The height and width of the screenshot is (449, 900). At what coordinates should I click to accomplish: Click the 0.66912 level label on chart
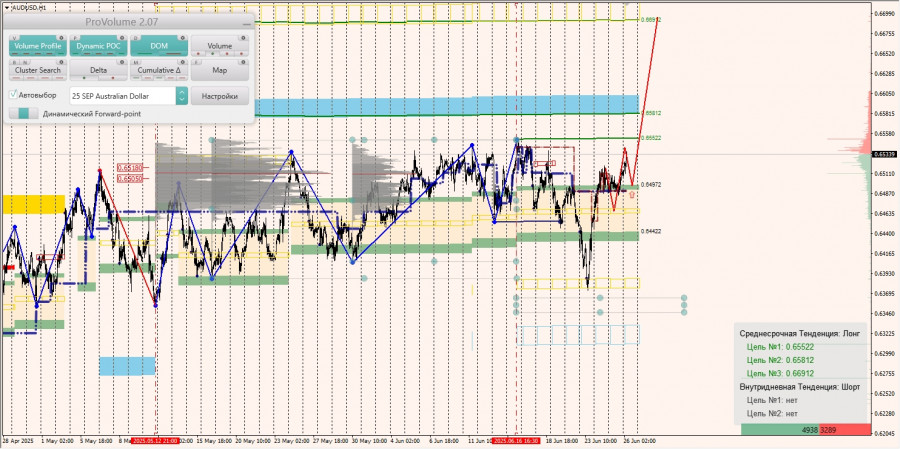(x=651, y=19)
